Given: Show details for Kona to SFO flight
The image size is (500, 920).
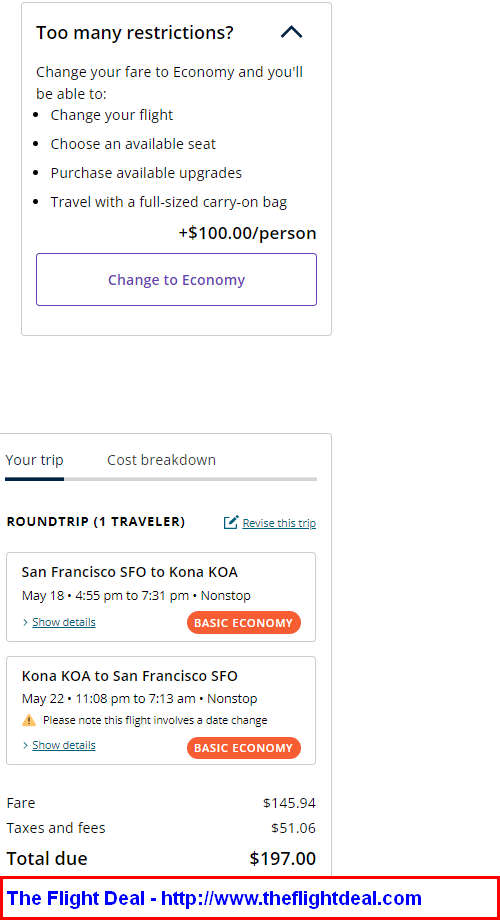Looking at the screenshot, I should coord(64,745).
